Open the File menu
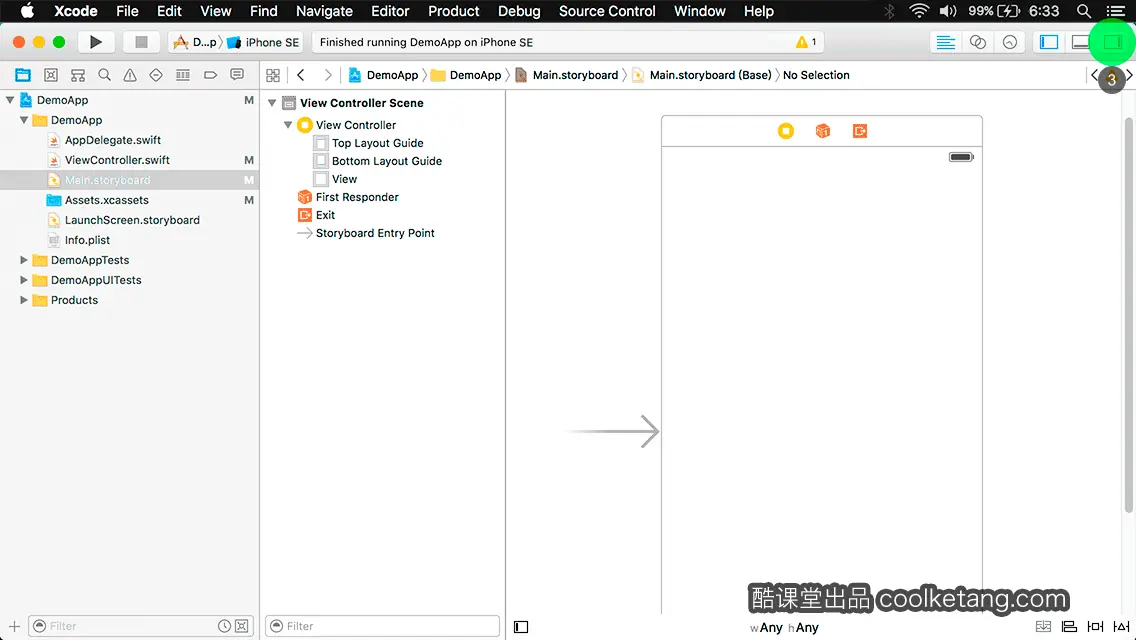This screenshot has width=1136, height=640. [128, 11]
